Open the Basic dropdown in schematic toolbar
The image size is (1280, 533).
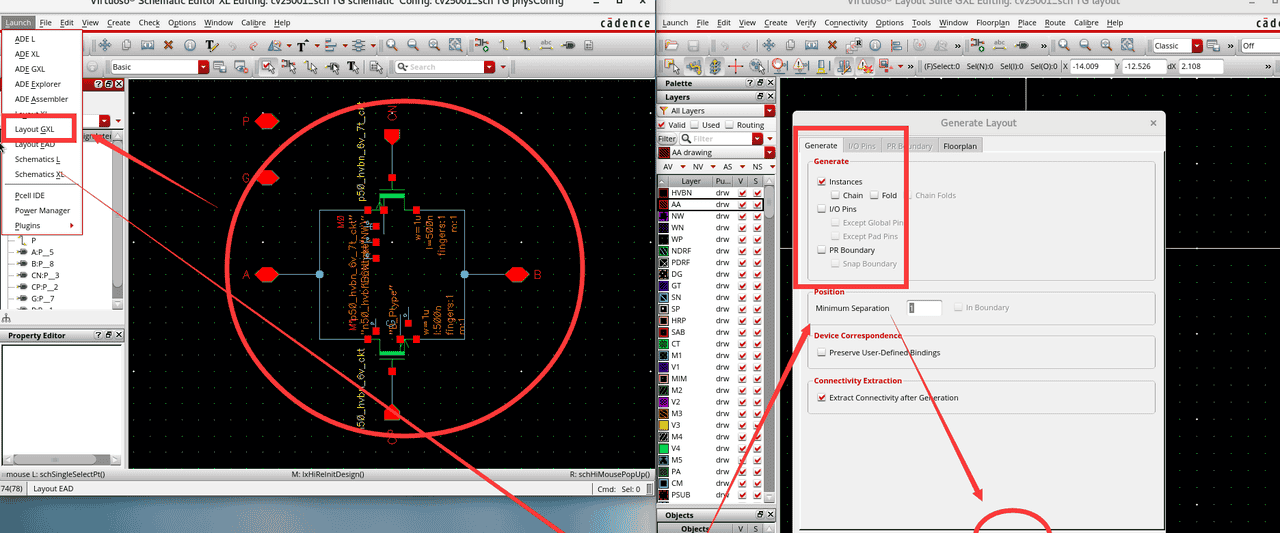tap(203, 67)
